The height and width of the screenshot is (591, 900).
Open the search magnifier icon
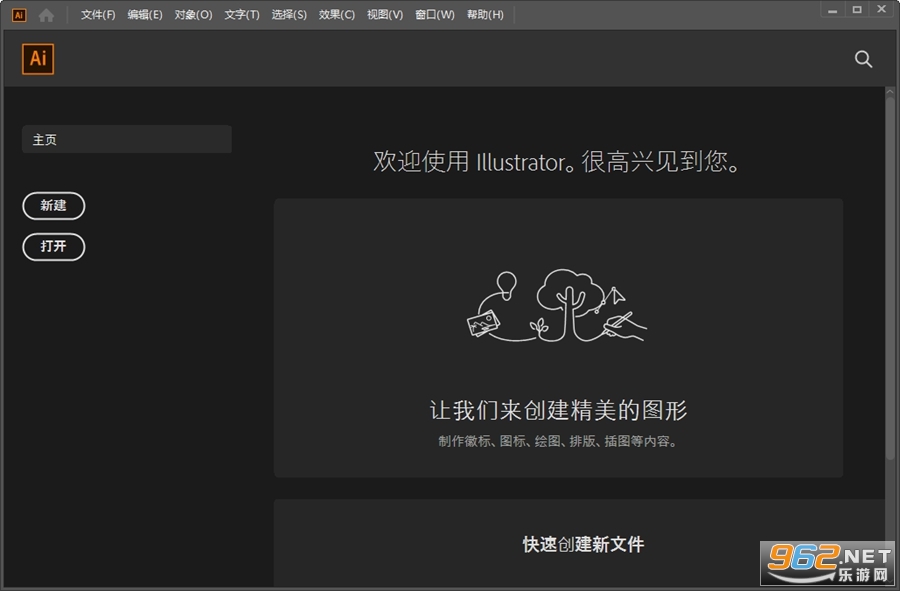pos(863,59)
